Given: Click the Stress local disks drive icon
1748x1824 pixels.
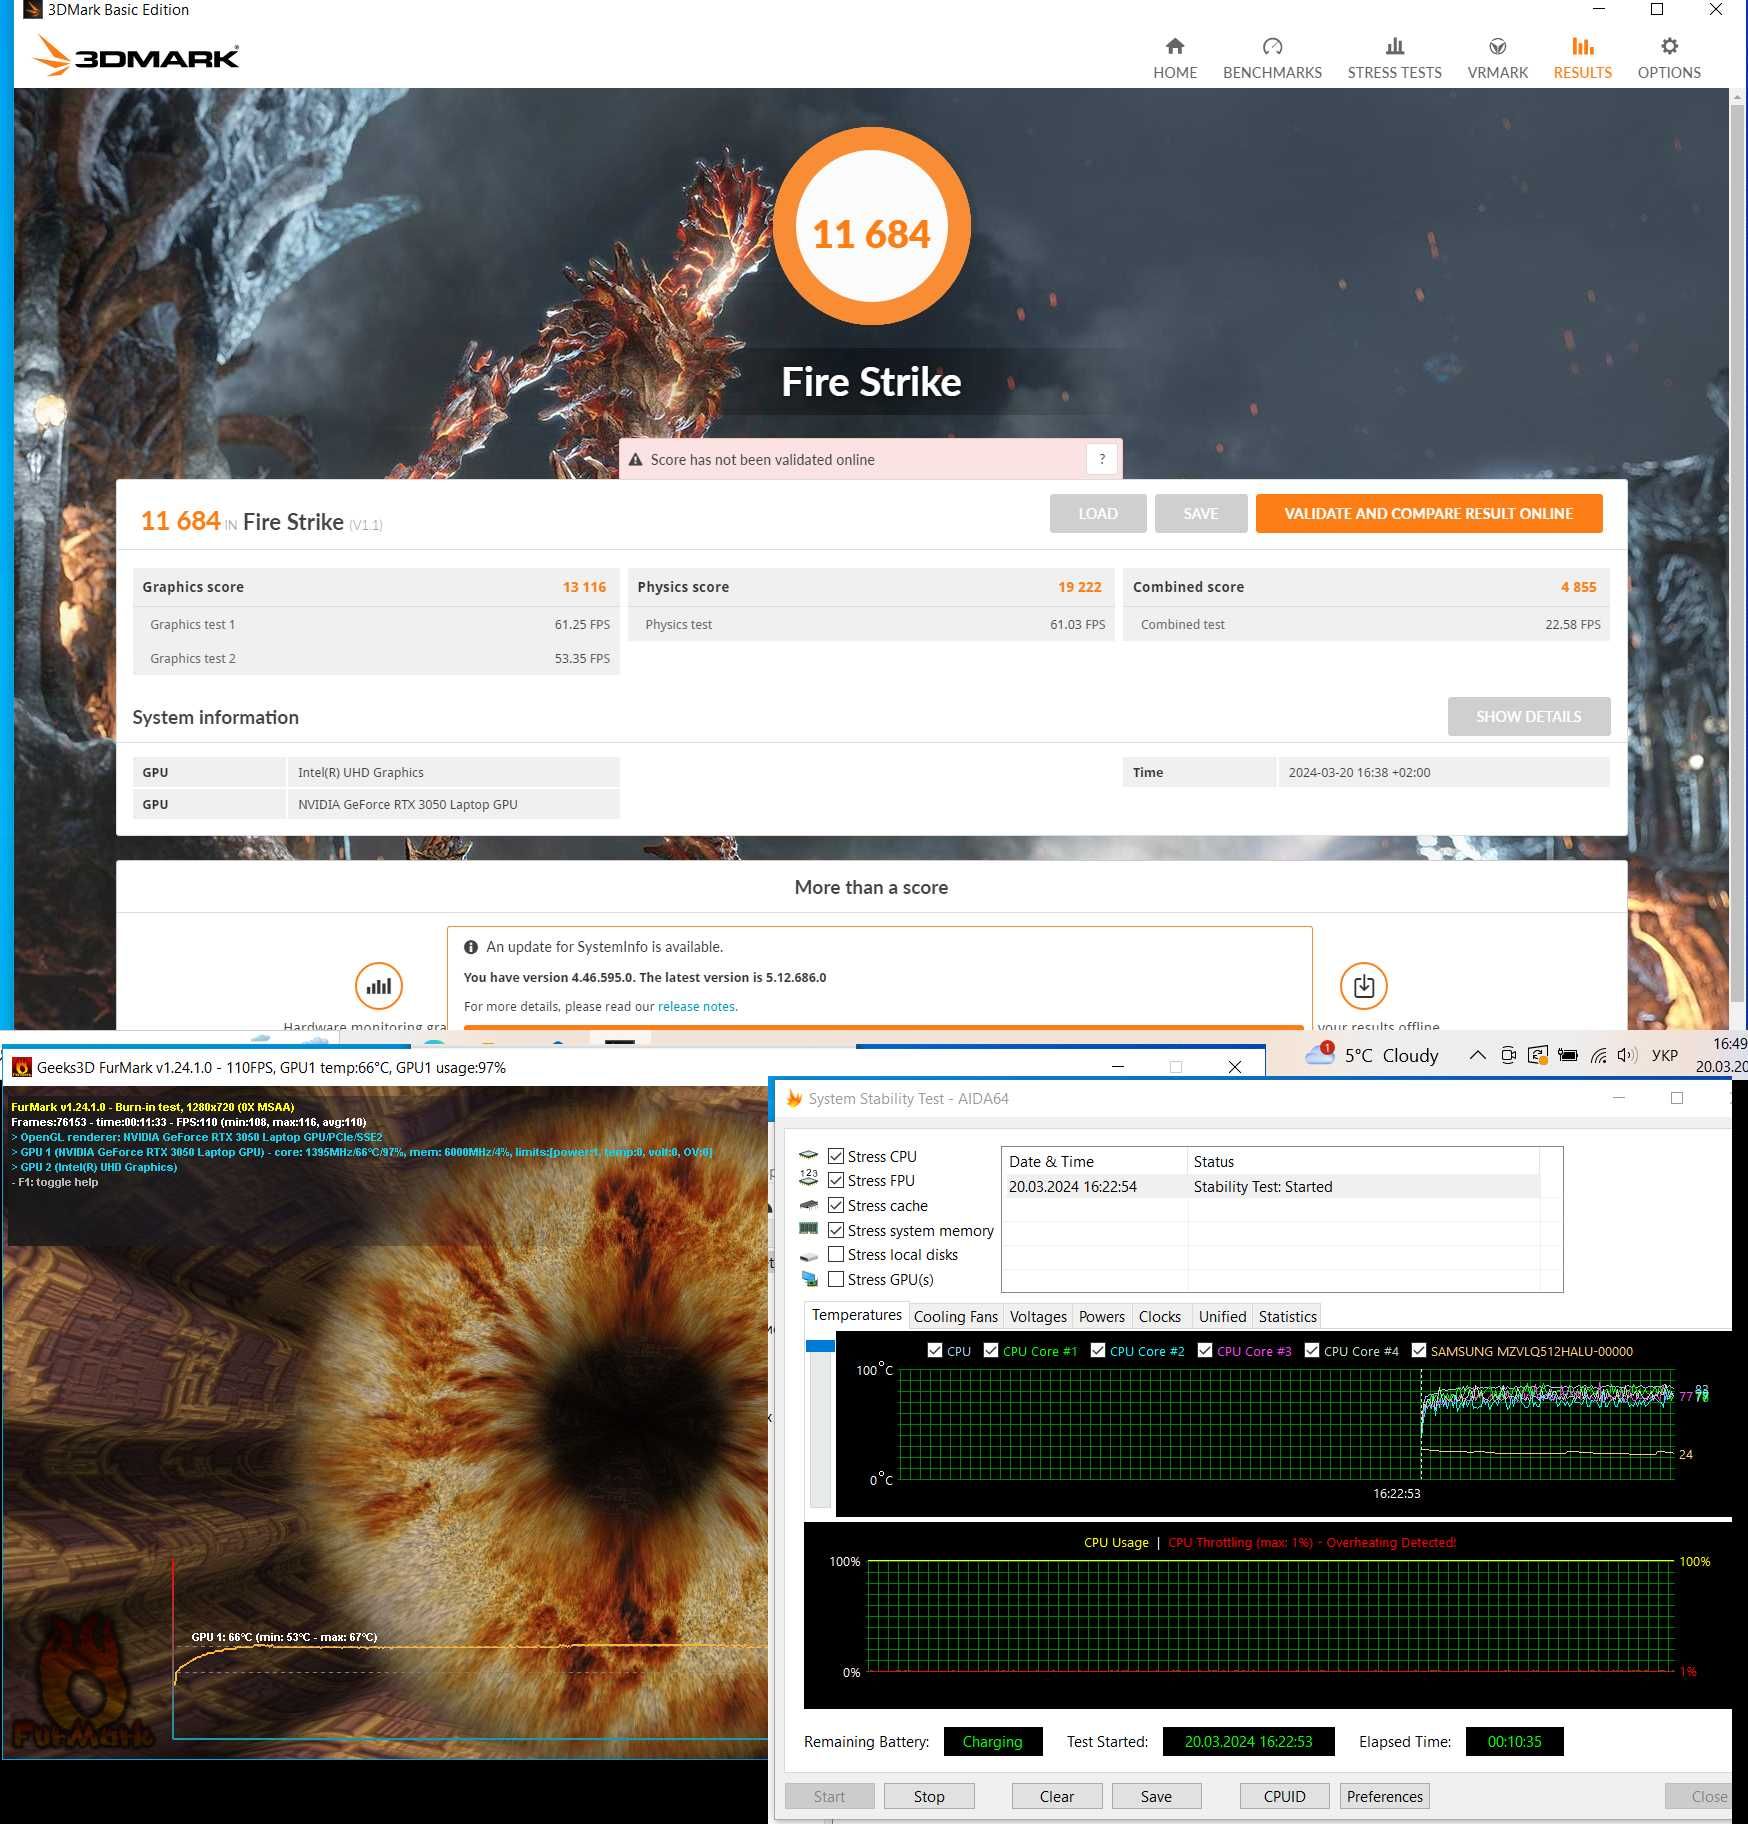Looking at the screenshot, I should [x=809, y=1256].
